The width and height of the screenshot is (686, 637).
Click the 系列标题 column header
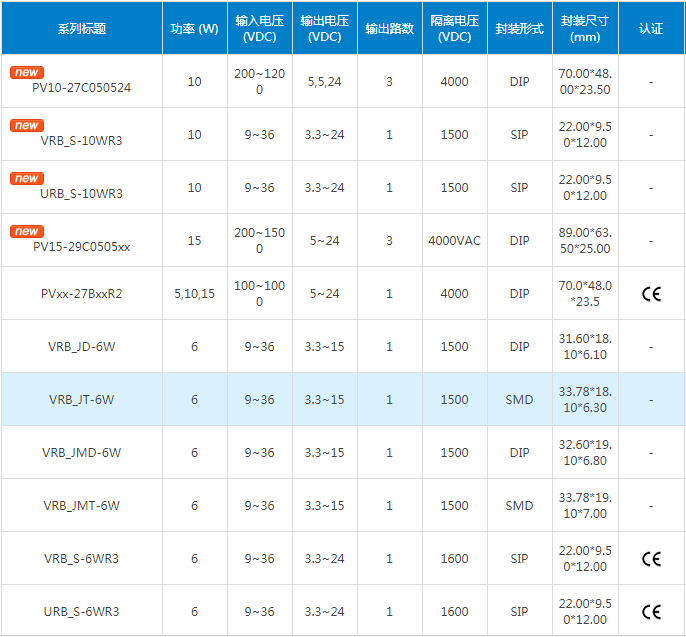click(82, 29)
